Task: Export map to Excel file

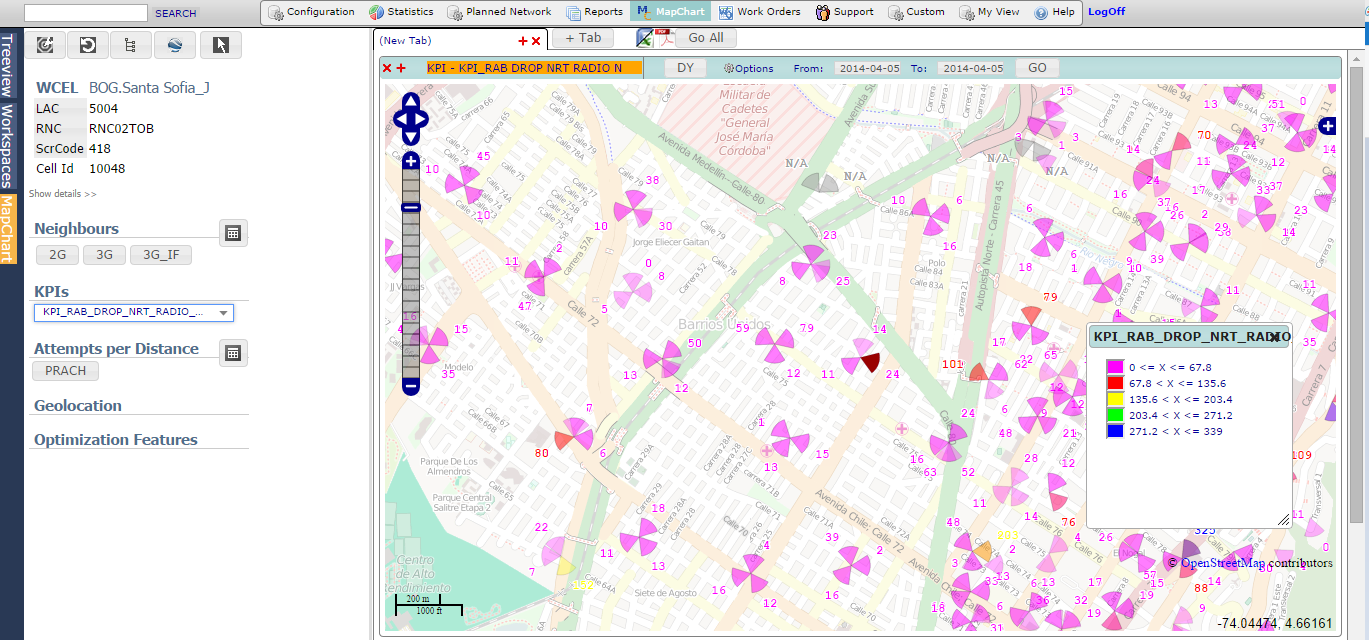Action: tap(645, 38)
